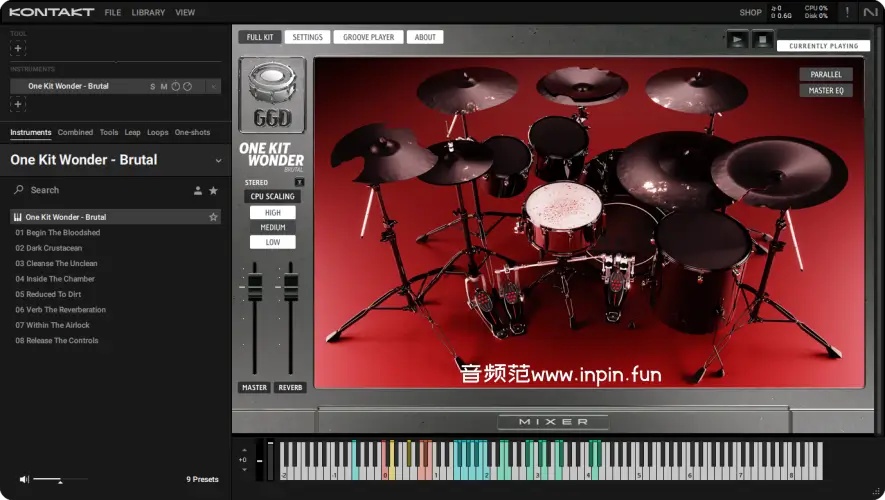Click the add Tool plus icon
The width and height of the screenshot is (885, 500).
coord(18,48)
